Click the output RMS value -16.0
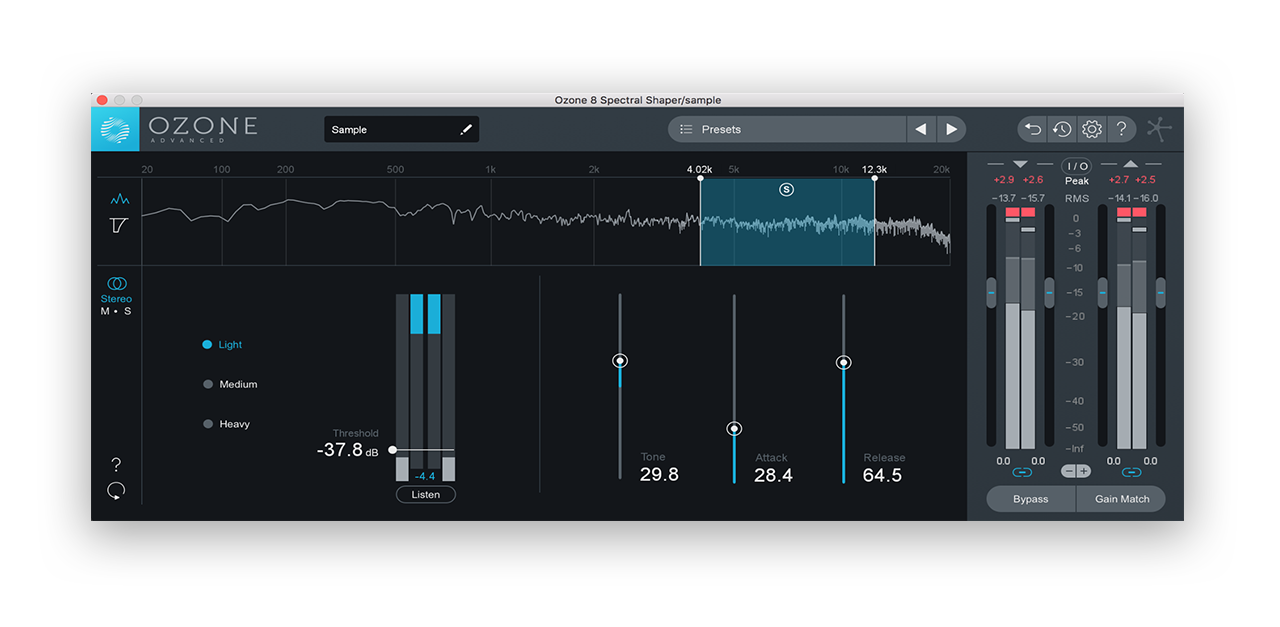This screenshot has height=627, width=1280. (1146, 198)
